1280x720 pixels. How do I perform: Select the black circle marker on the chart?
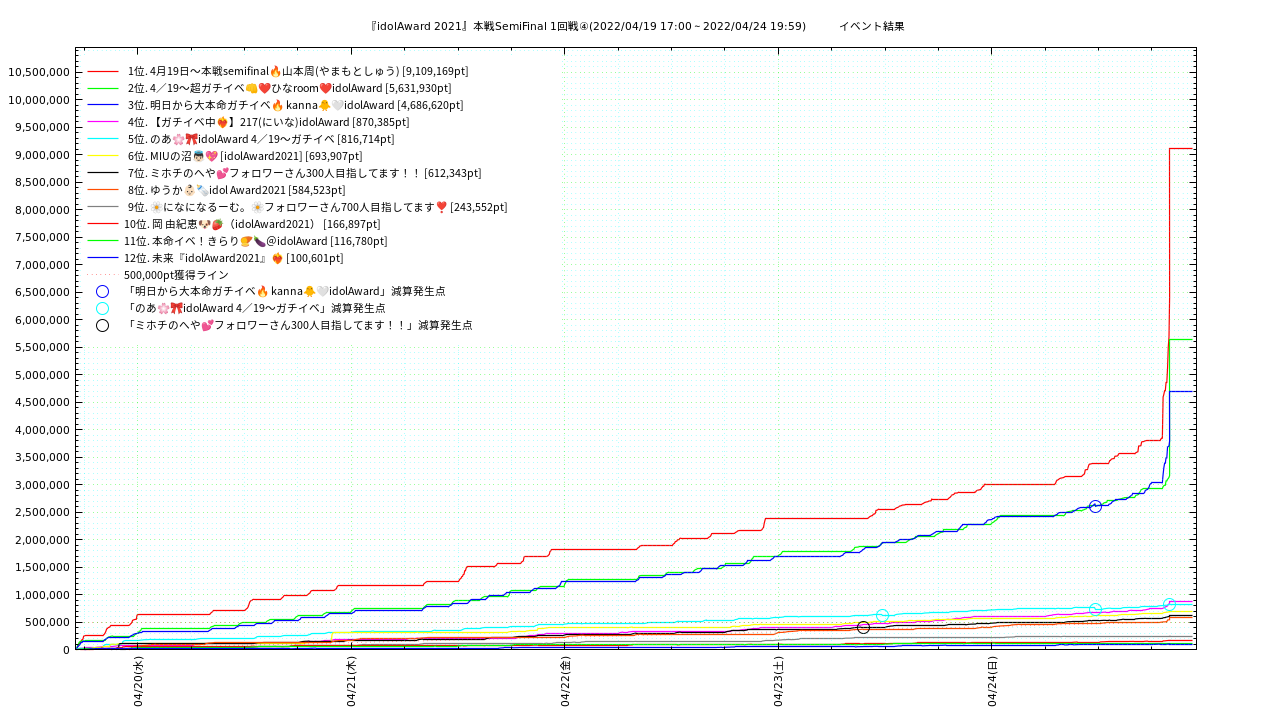863,628
